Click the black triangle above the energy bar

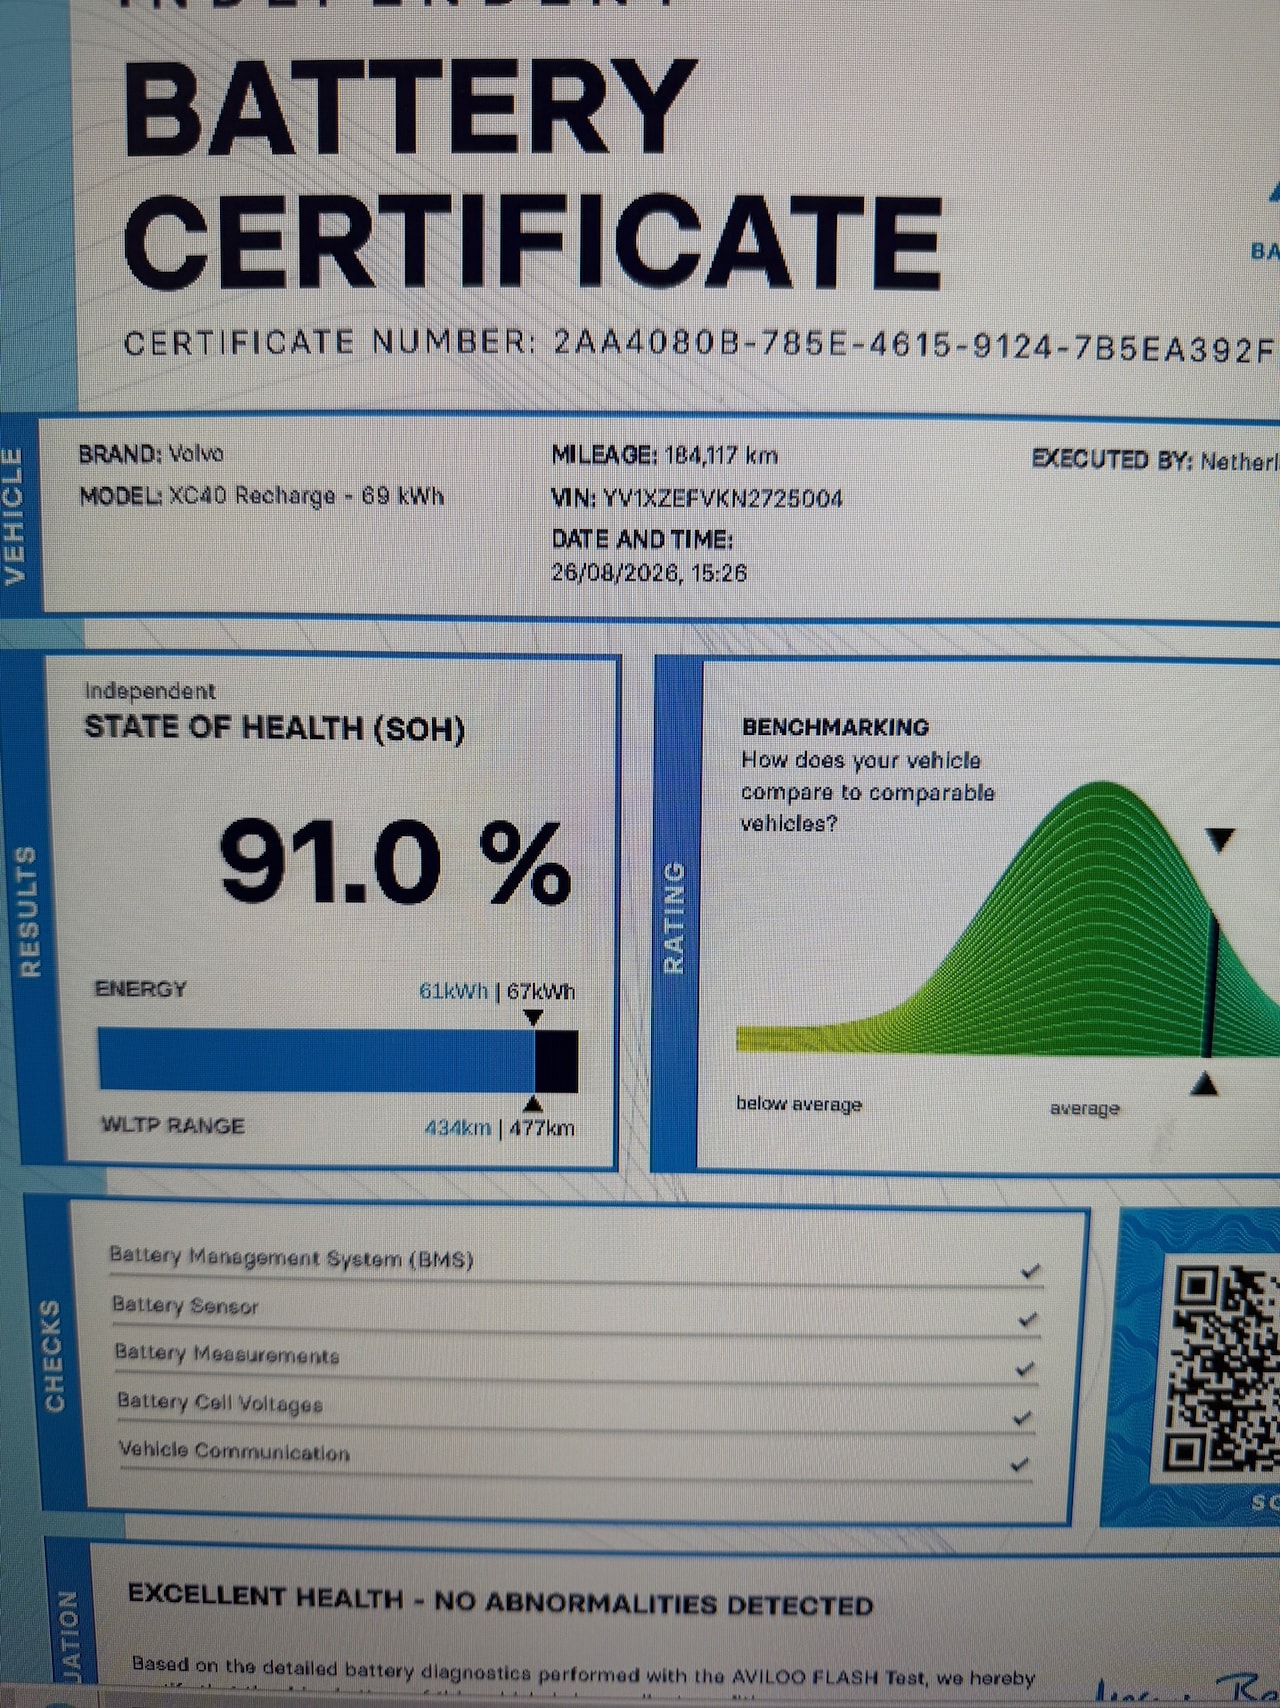click(534, 1017)
